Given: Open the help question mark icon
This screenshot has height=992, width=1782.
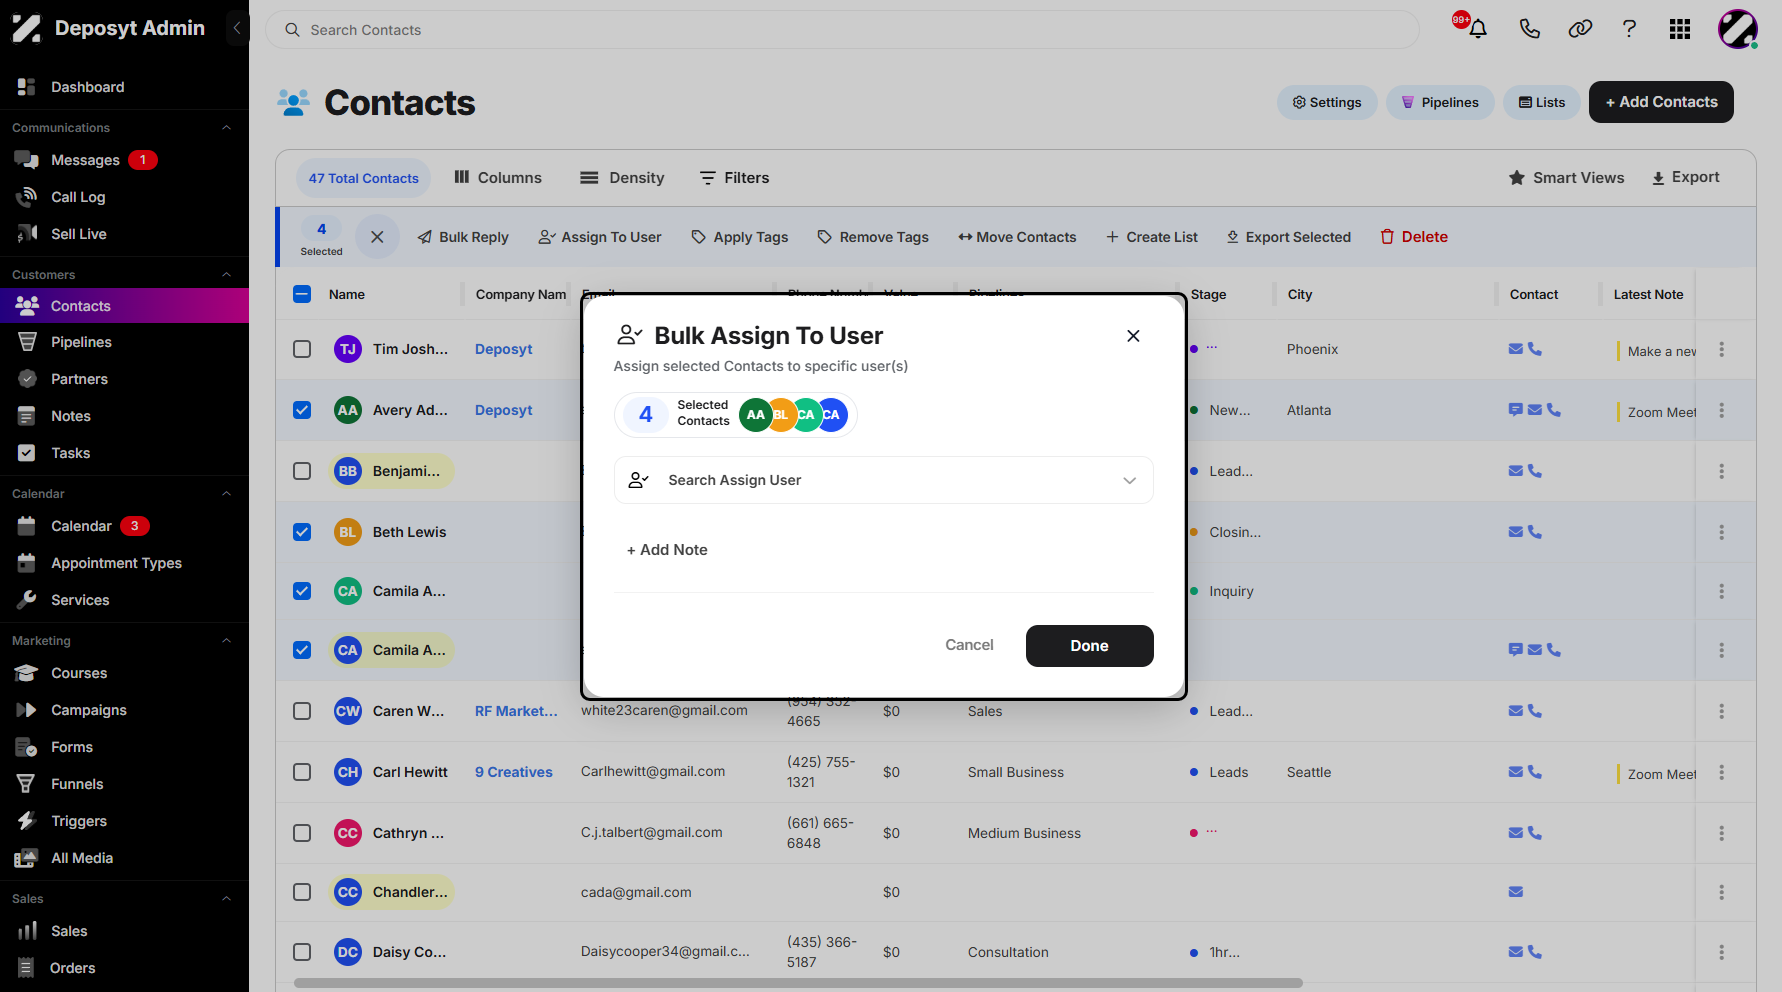Looking at the screenshot, I should pyautogui.click(x=1629, y=29).
